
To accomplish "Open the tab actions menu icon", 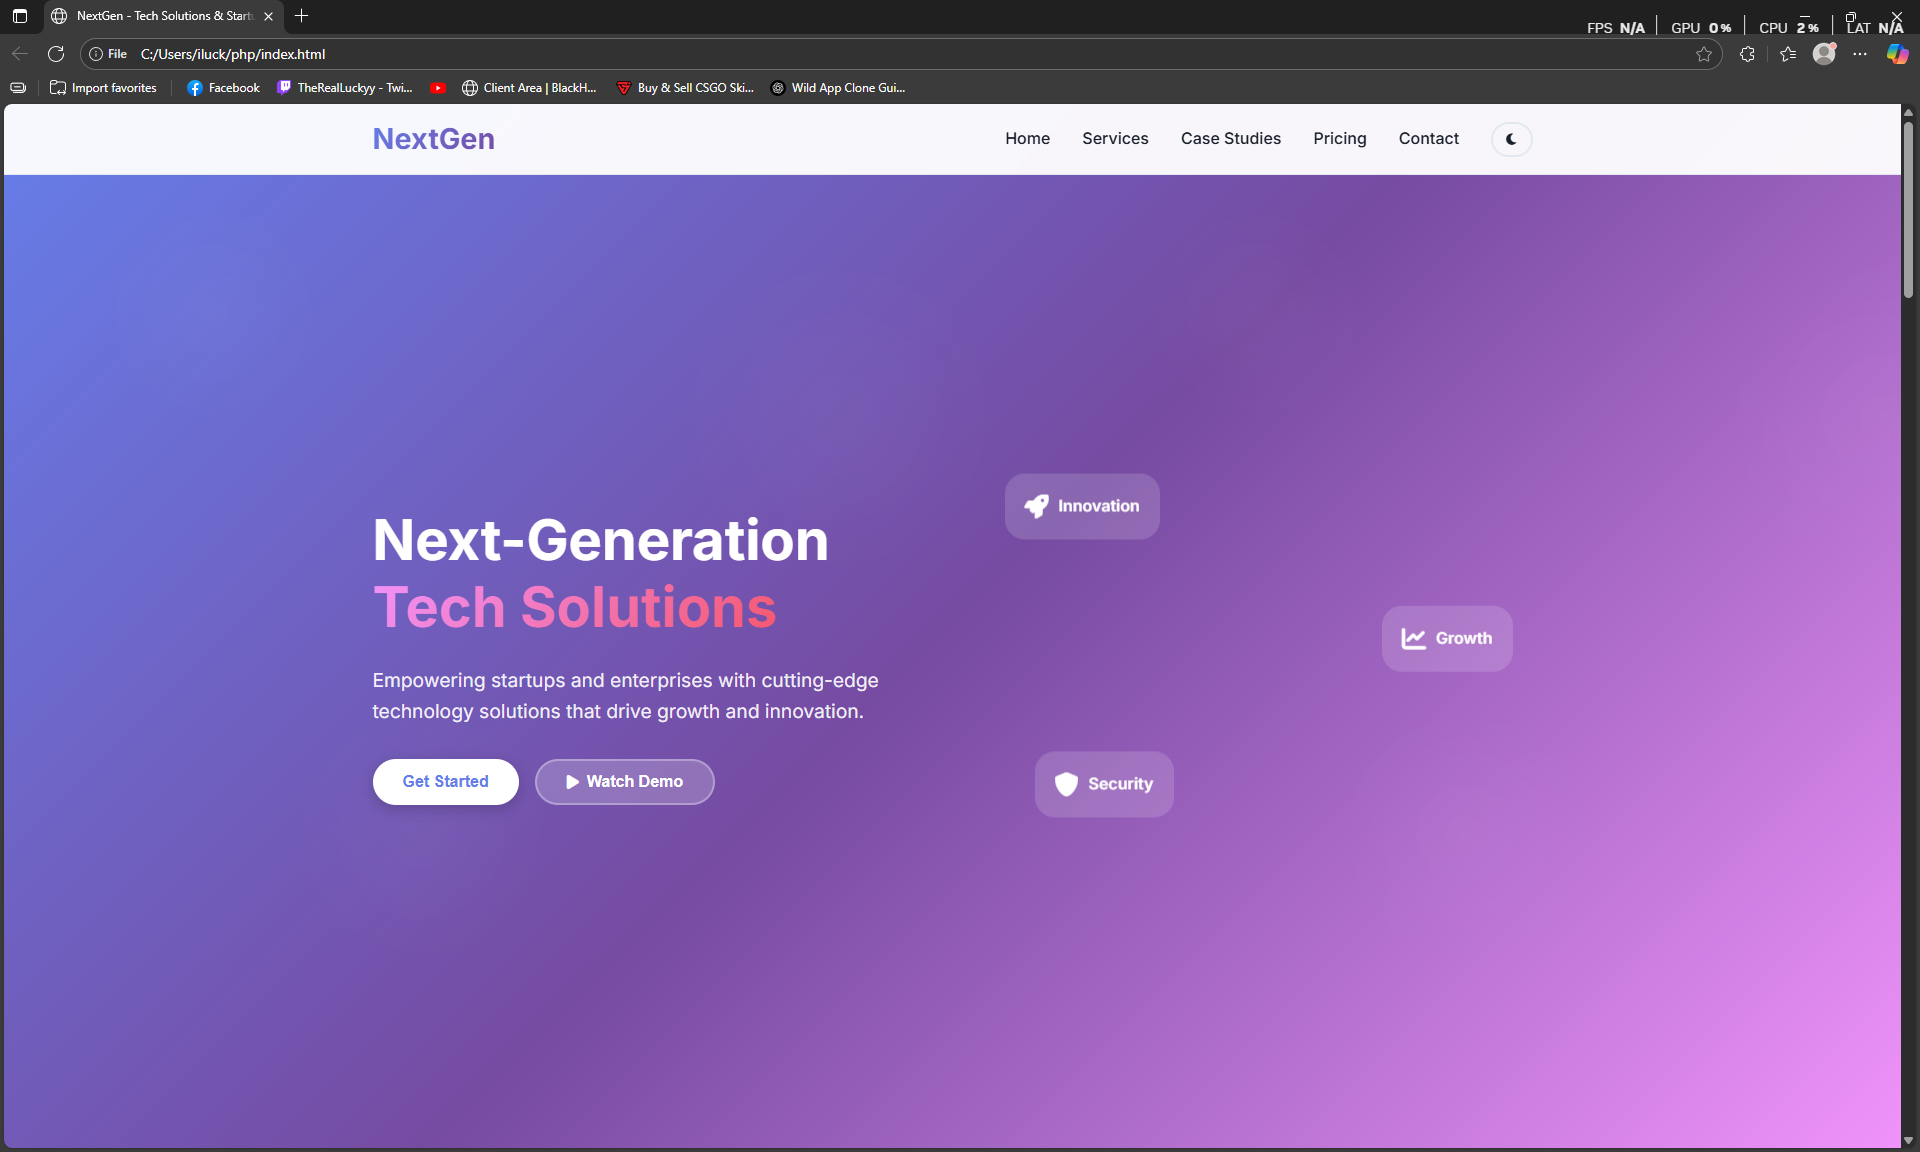I will point(20,16).
